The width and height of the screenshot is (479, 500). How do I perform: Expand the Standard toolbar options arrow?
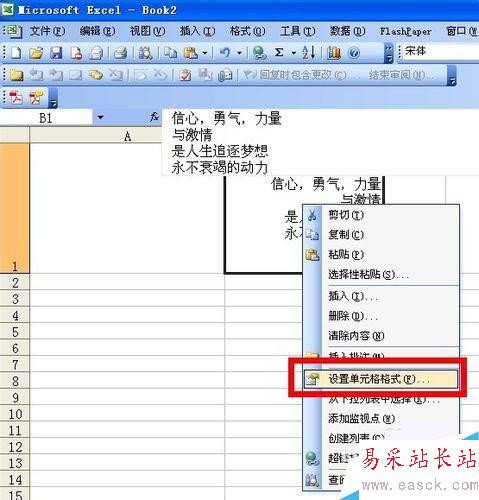[x=389, y=53]
